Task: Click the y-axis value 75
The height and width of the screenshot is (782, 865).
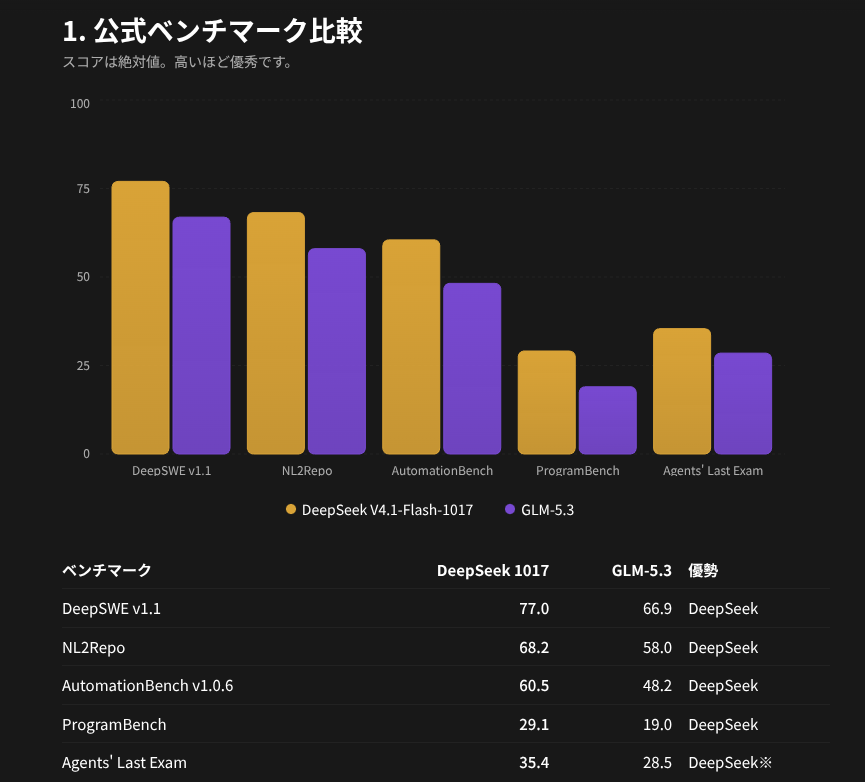Action: pyautogui.click(x=83, y=189)
